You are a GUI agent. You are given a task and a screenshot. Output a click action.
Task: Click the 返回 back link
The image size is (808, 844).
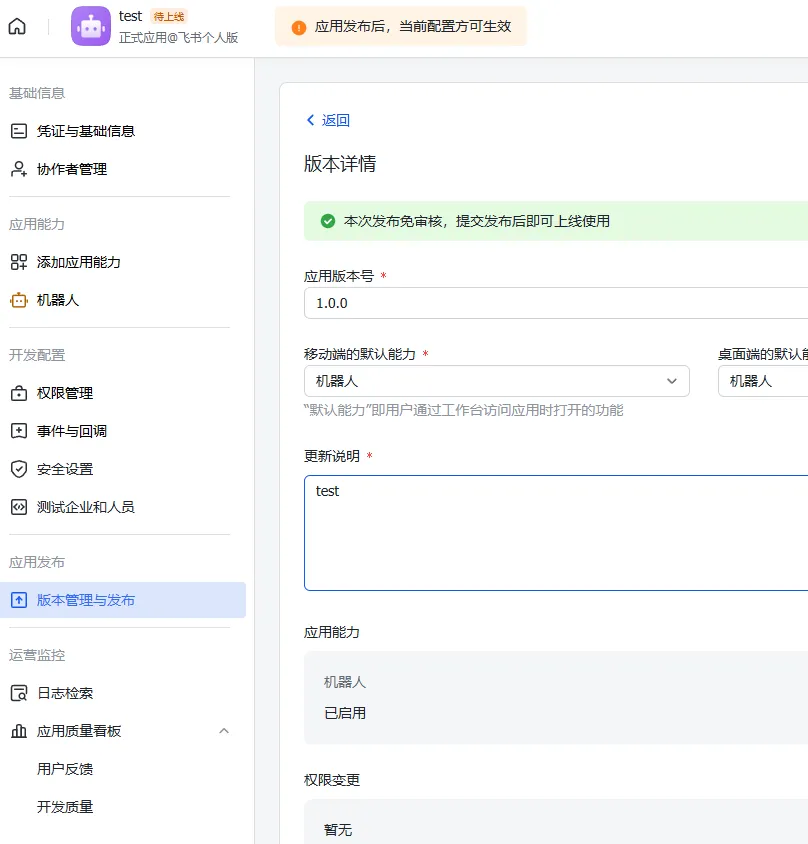327,119
